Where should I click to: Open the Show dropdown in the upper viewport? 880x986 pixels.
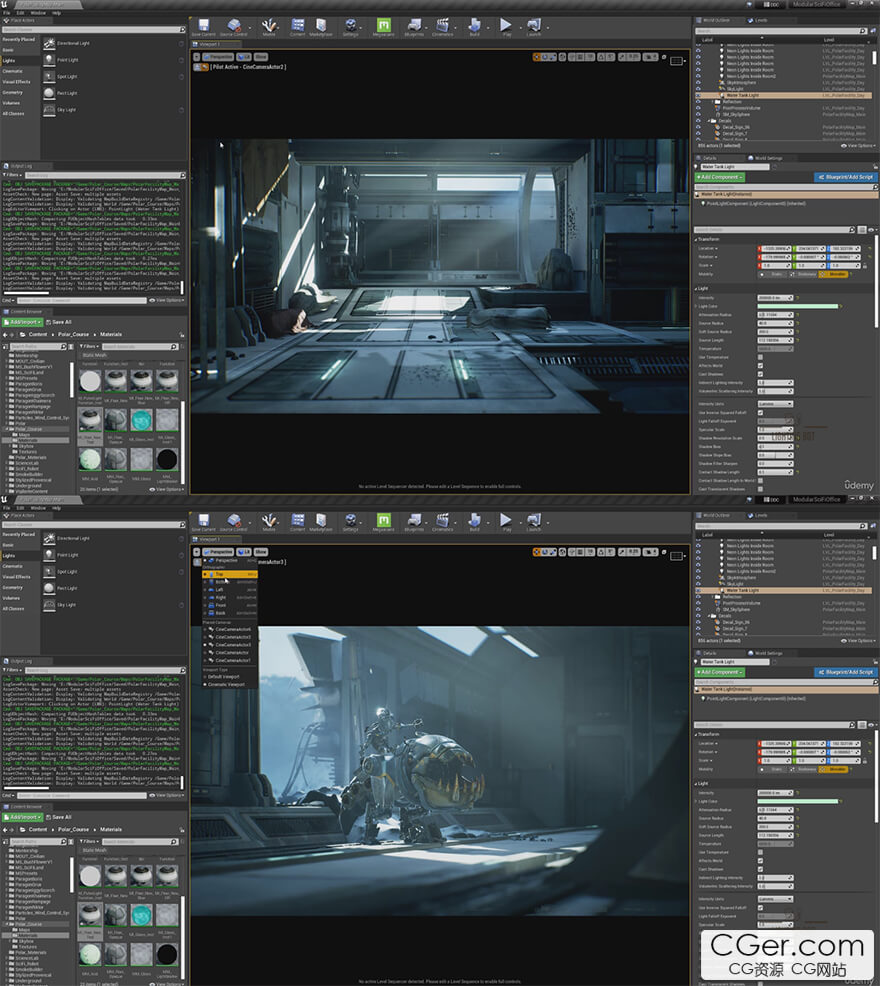(x=260, y=57)
